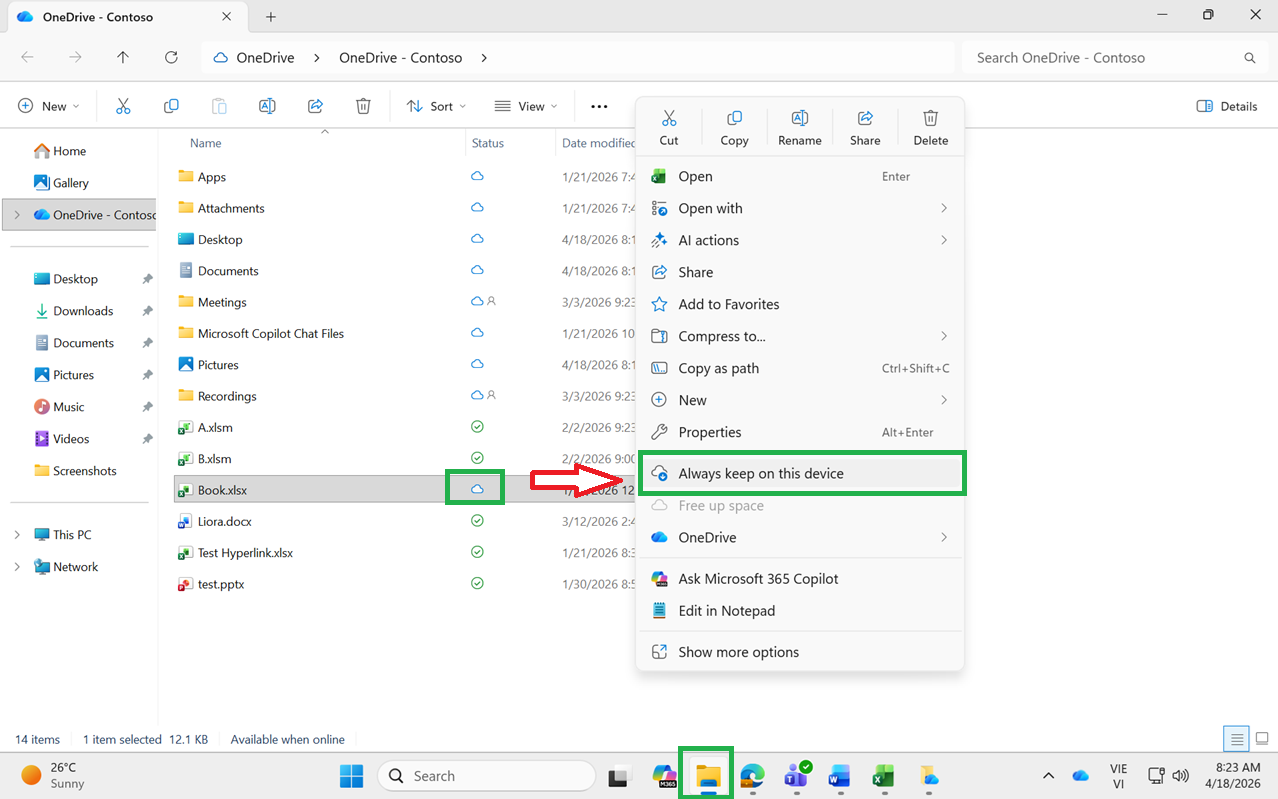The height and width of the screenshot is (799, 1278).
Task: Click the OneDrive cloud tray icon
Action: click(1080, 775)
